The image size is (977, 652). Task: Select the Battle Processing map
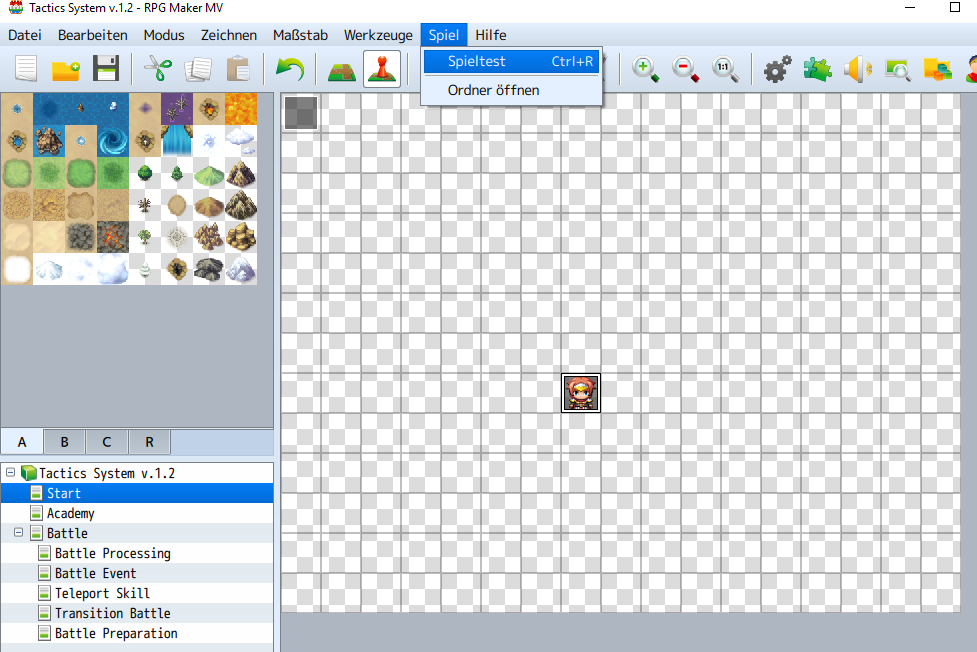click(x=137, y=553)
